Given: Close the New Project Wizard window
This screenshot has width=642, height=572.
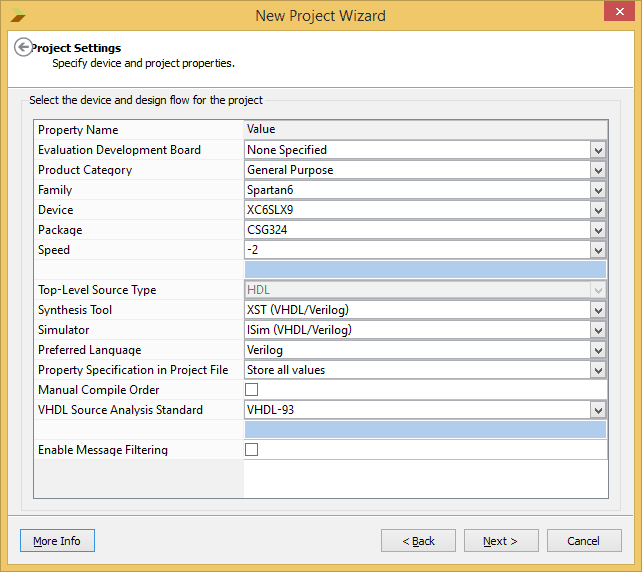Looking at the screenshot, I should (x=619, y=14).
